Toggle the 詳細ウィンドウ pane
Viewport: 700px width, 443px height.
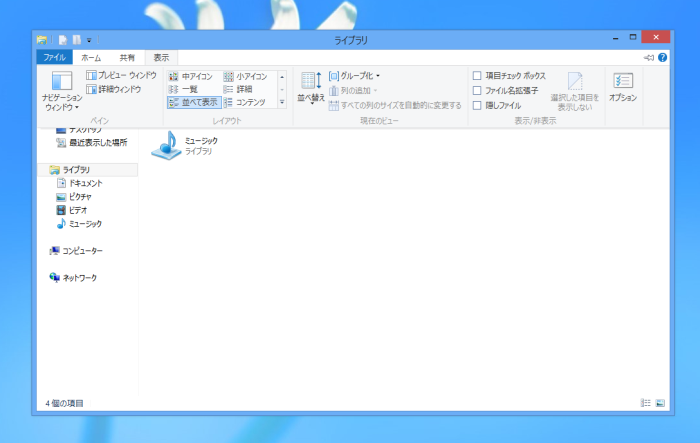[x=114, y=89]
